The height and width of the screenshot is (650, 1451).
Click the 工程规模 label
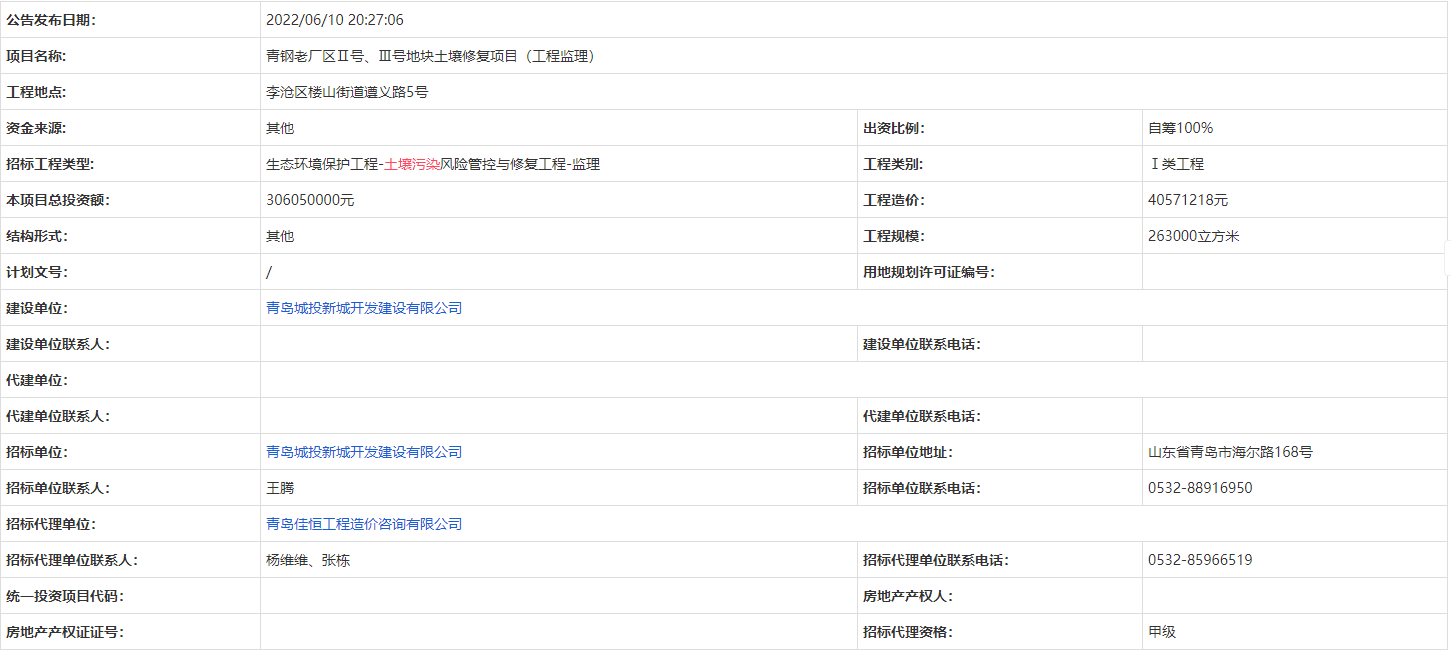coord(894,236)
